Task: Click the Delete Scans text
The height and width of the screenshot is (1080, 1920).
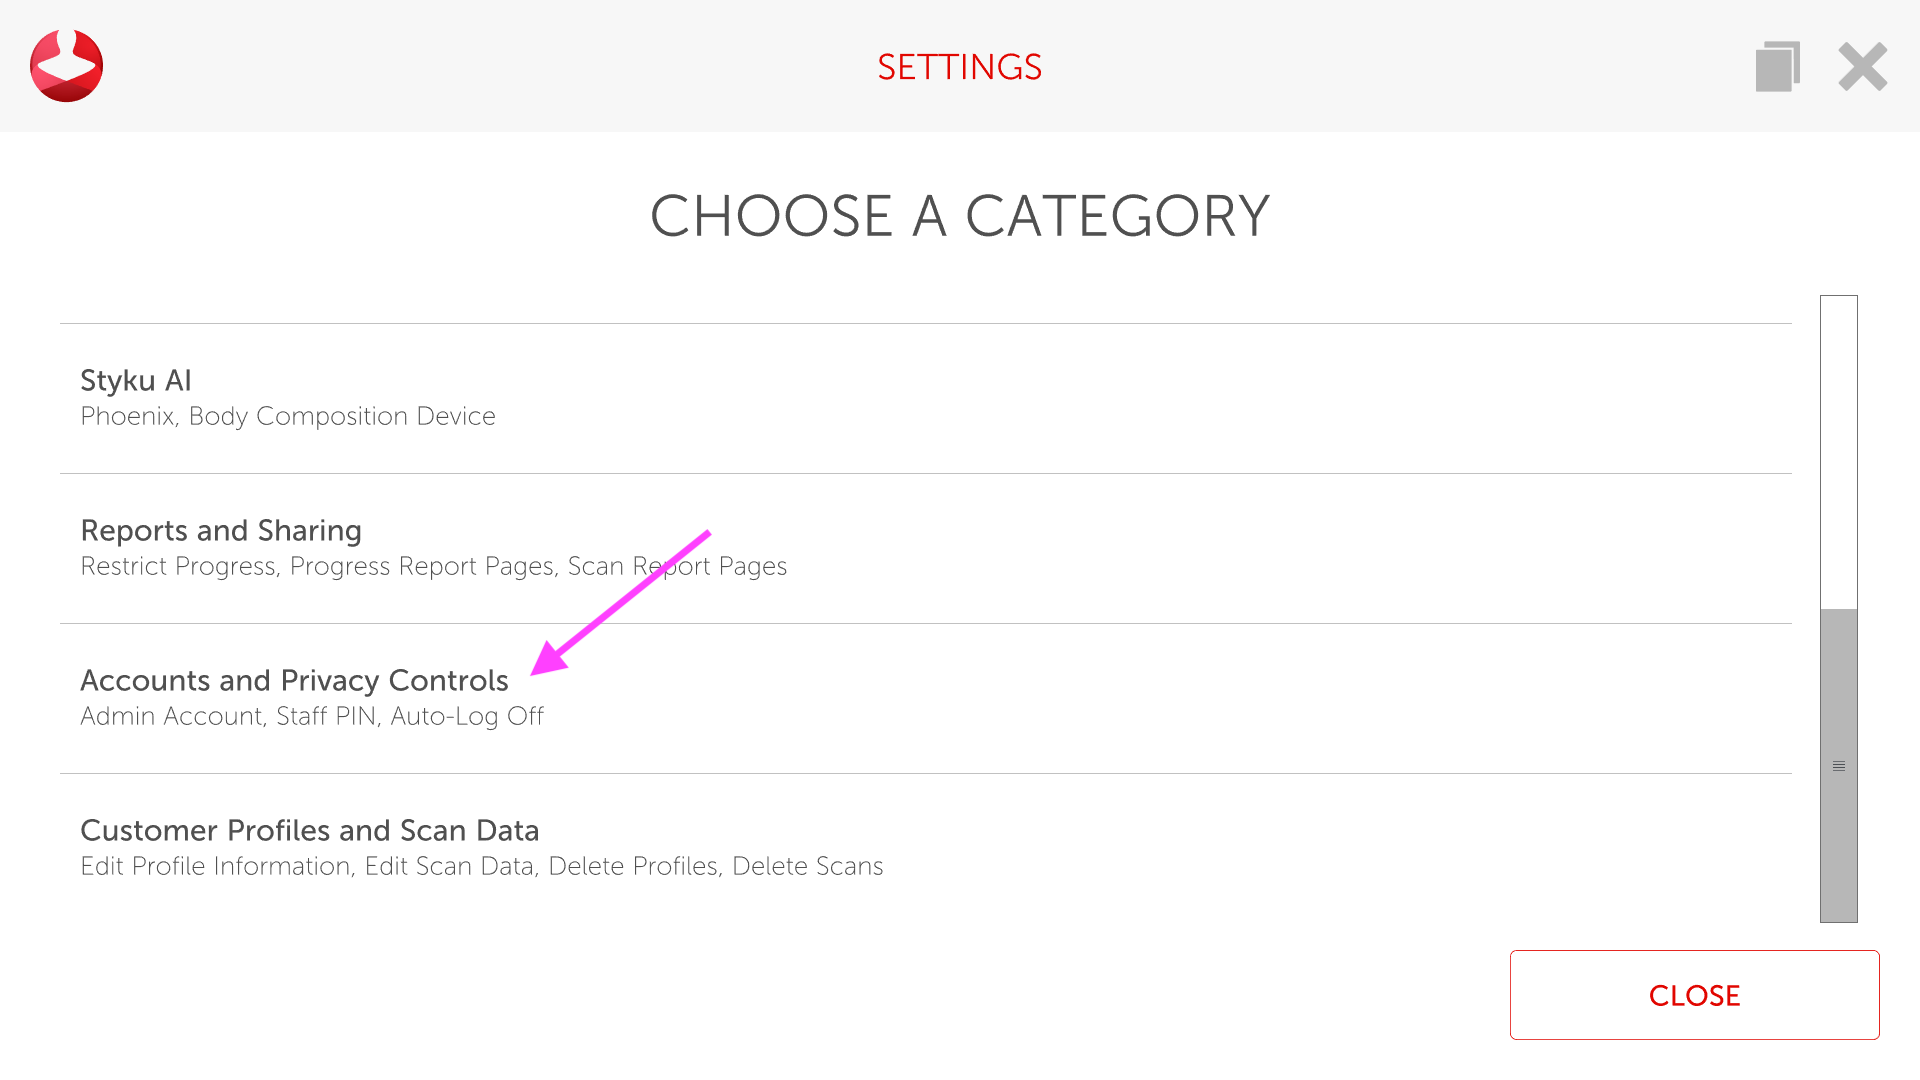Action: 807,867
